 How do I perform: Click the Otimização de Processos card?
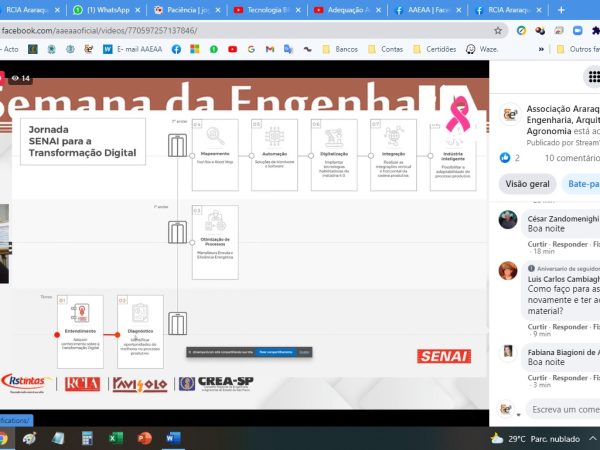pos(215,242)
